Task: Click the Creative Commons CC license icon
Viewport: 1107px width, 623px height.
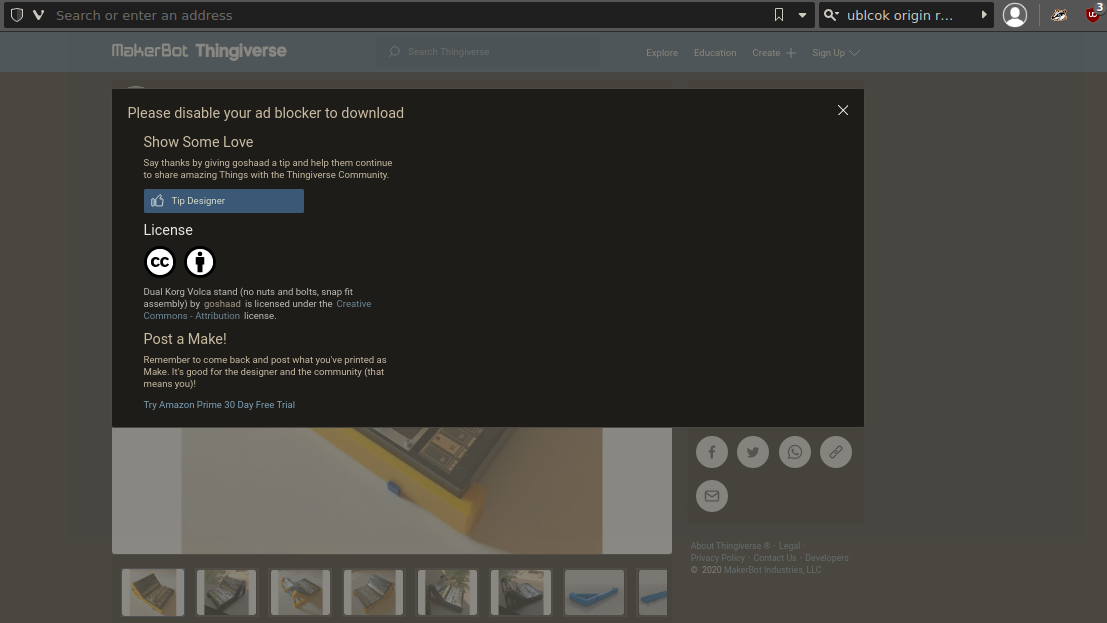Action: tap(160, 261)
